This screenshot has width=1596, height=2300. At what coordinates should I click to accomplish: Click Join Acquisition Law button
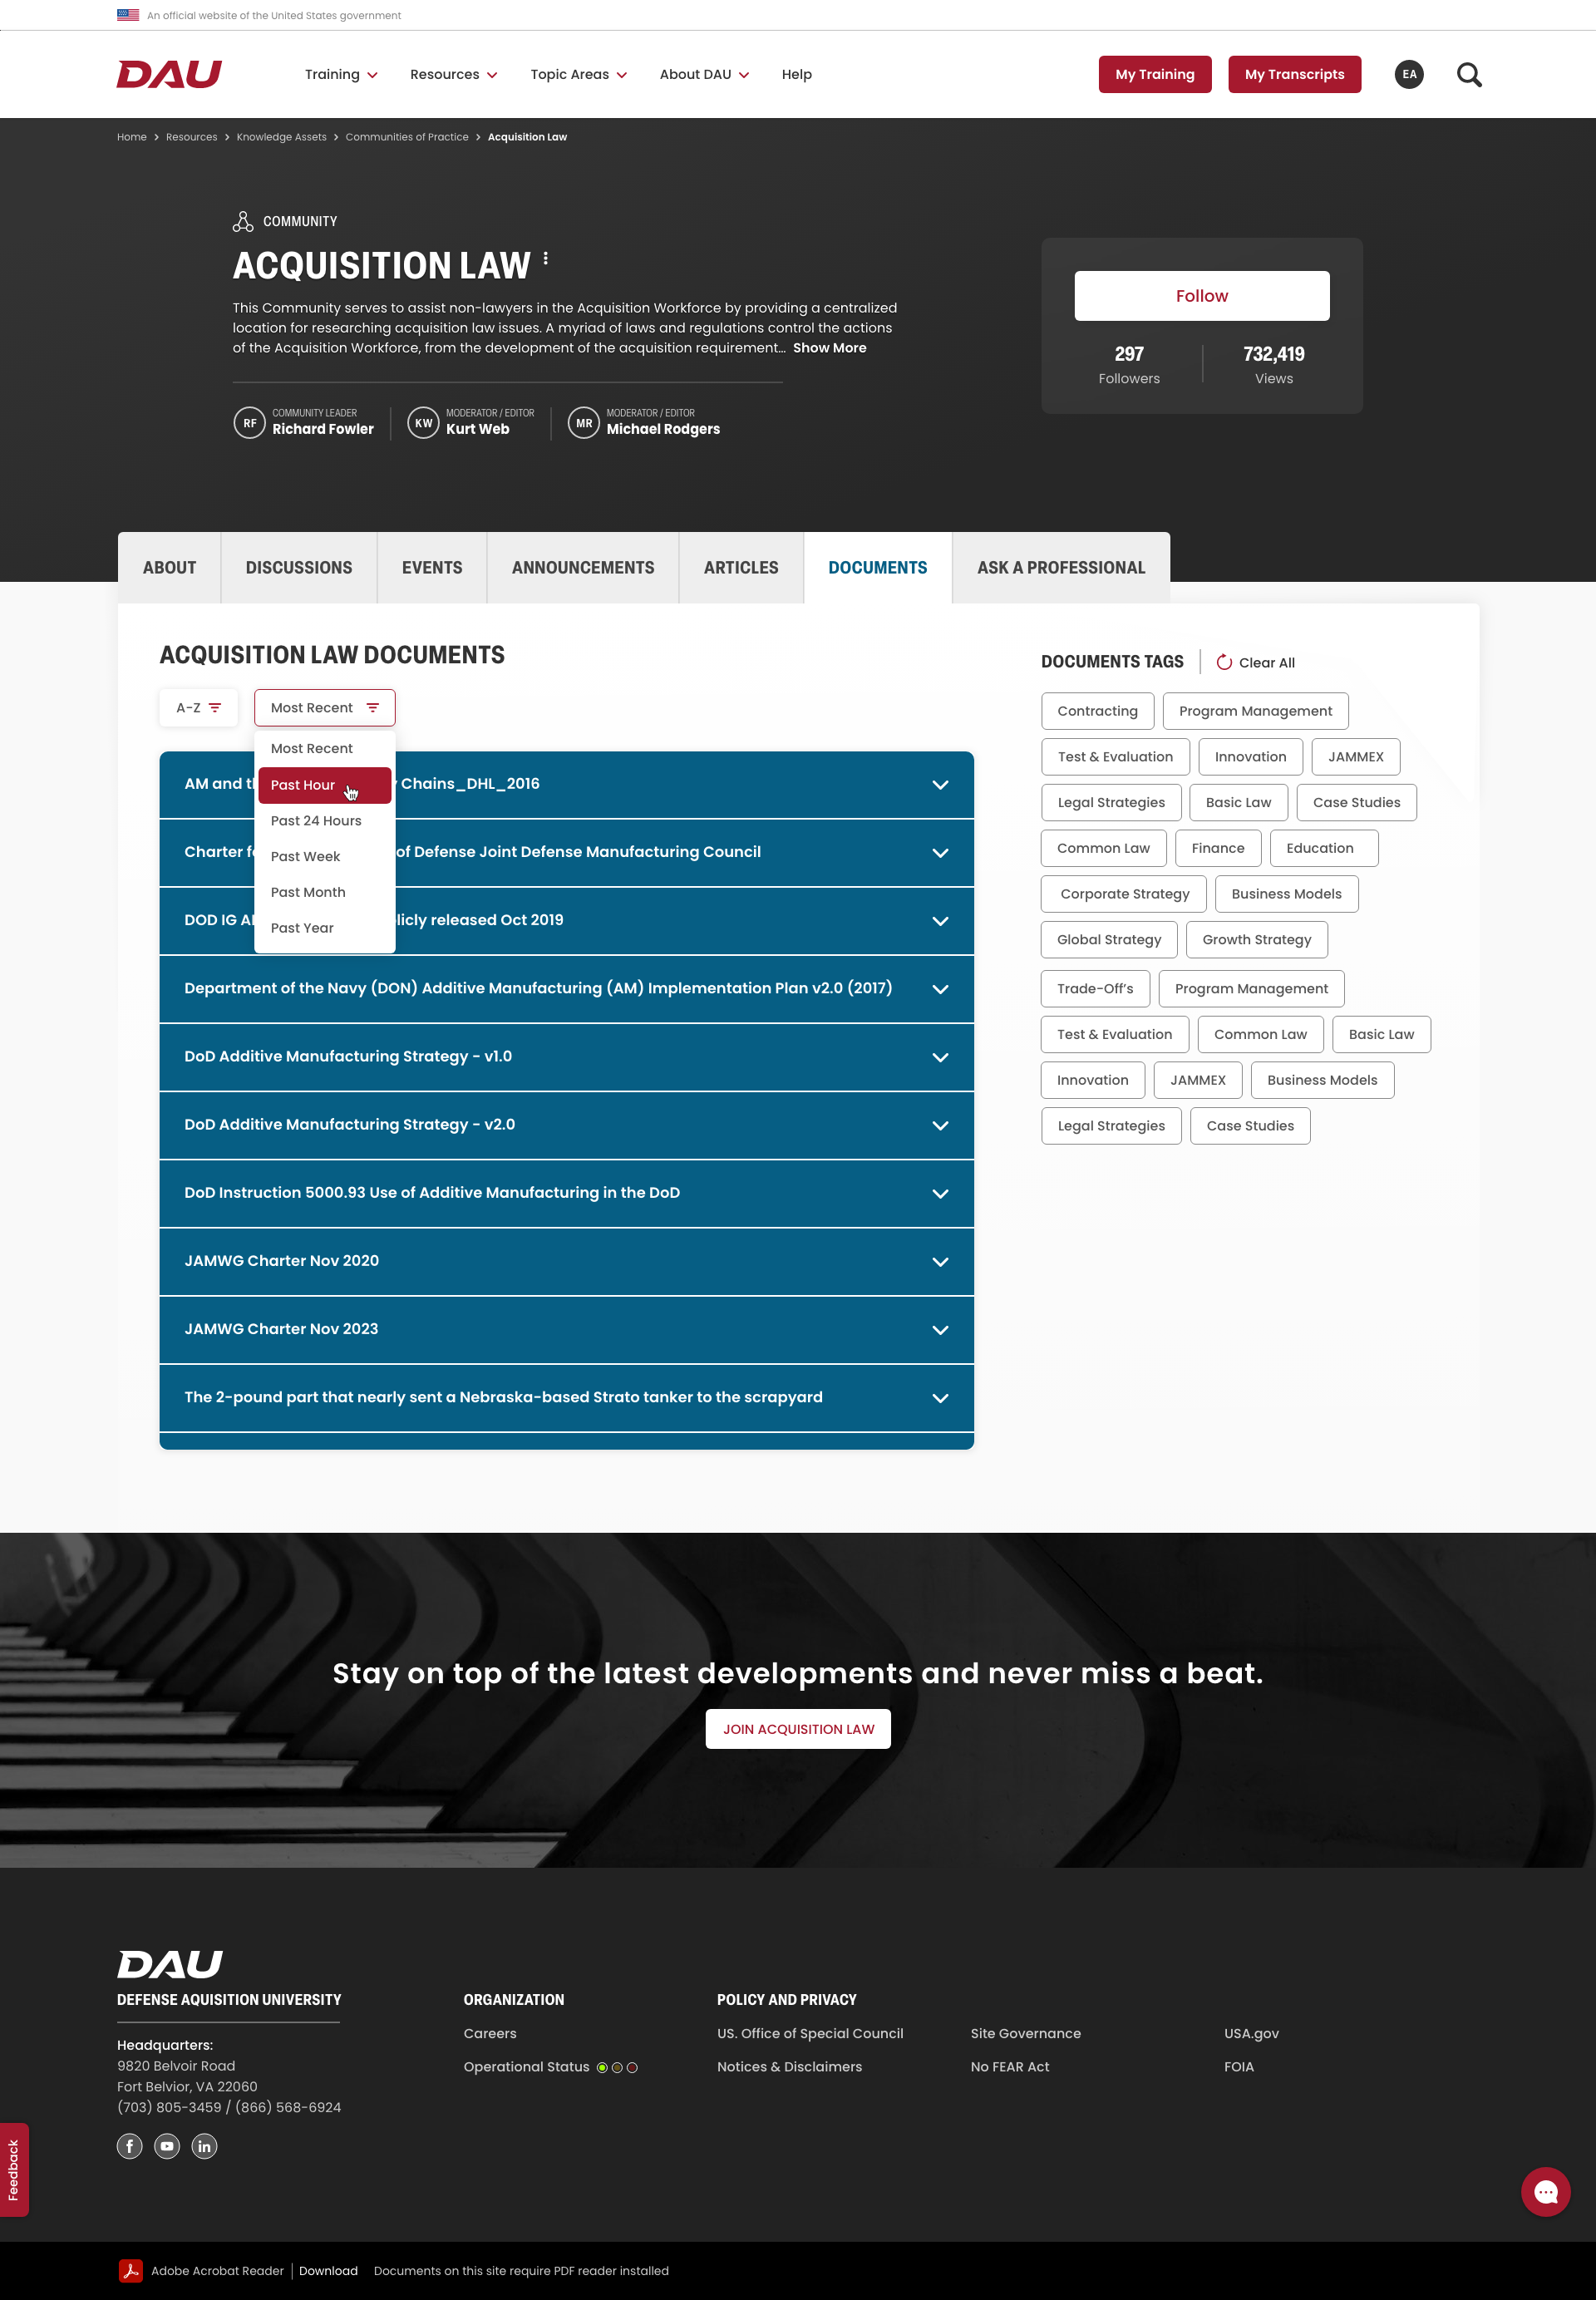tap(798, 1729)
